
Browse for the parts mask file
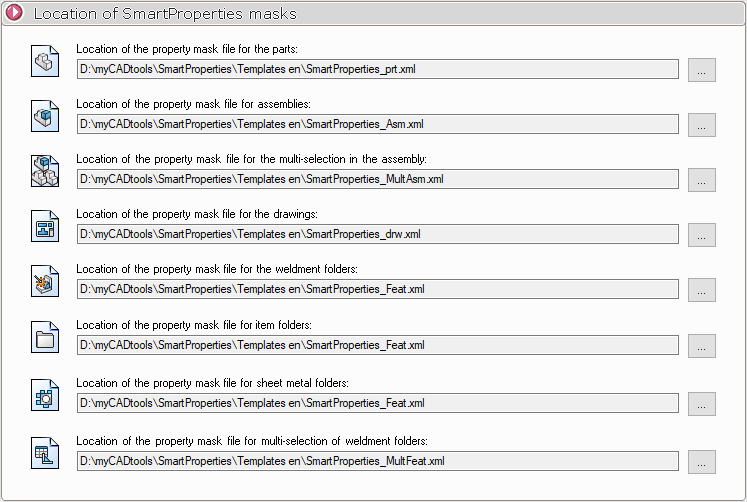click(x=701, y=70)
